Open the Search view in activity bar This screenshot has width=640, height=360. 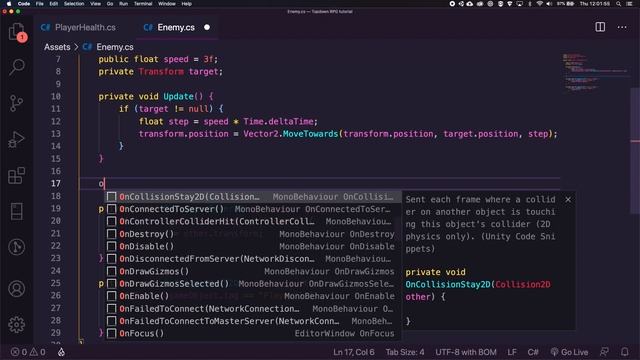(x=17, y=67)
